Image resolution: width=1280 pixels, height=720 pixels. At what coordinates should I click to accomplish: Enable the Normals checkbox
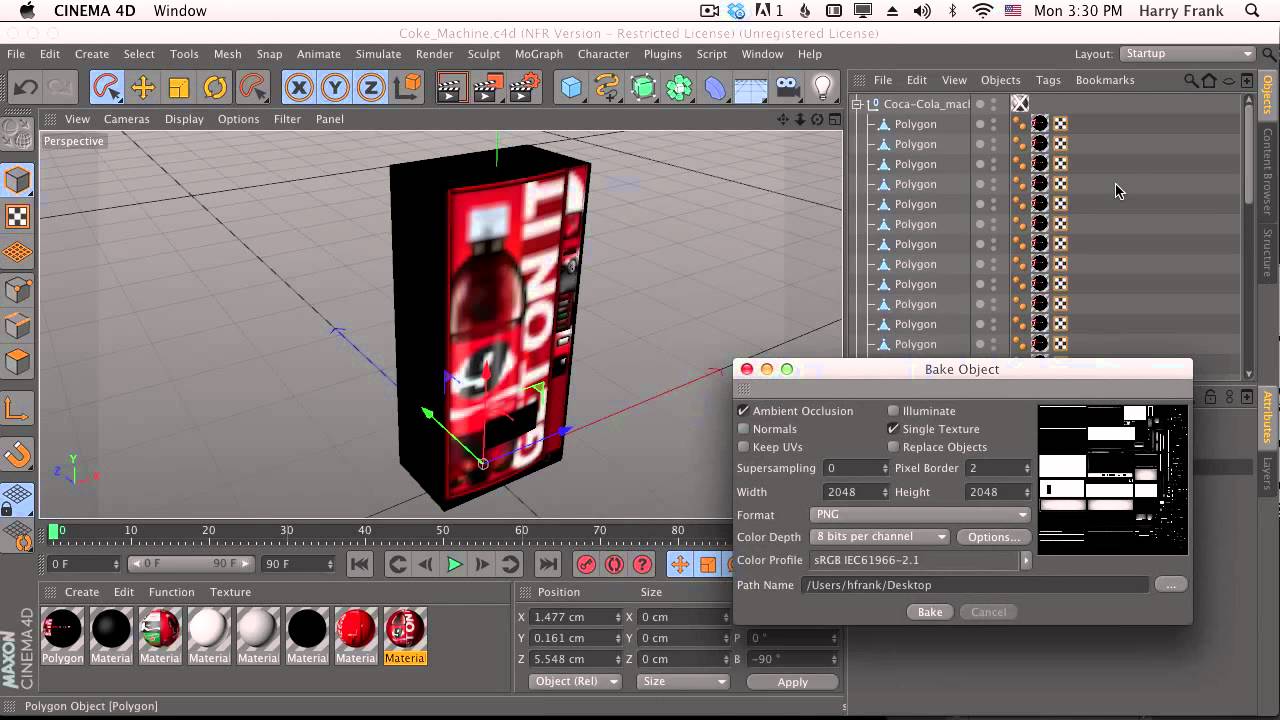pyautogui.click(x=743, y=429)
